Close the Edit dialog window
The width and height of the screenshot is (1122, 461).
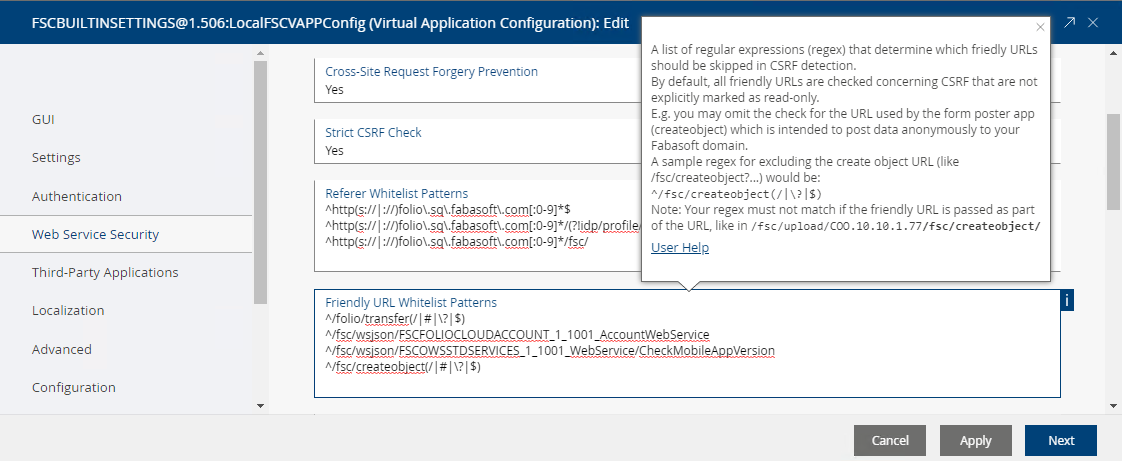pos(1093,22)
